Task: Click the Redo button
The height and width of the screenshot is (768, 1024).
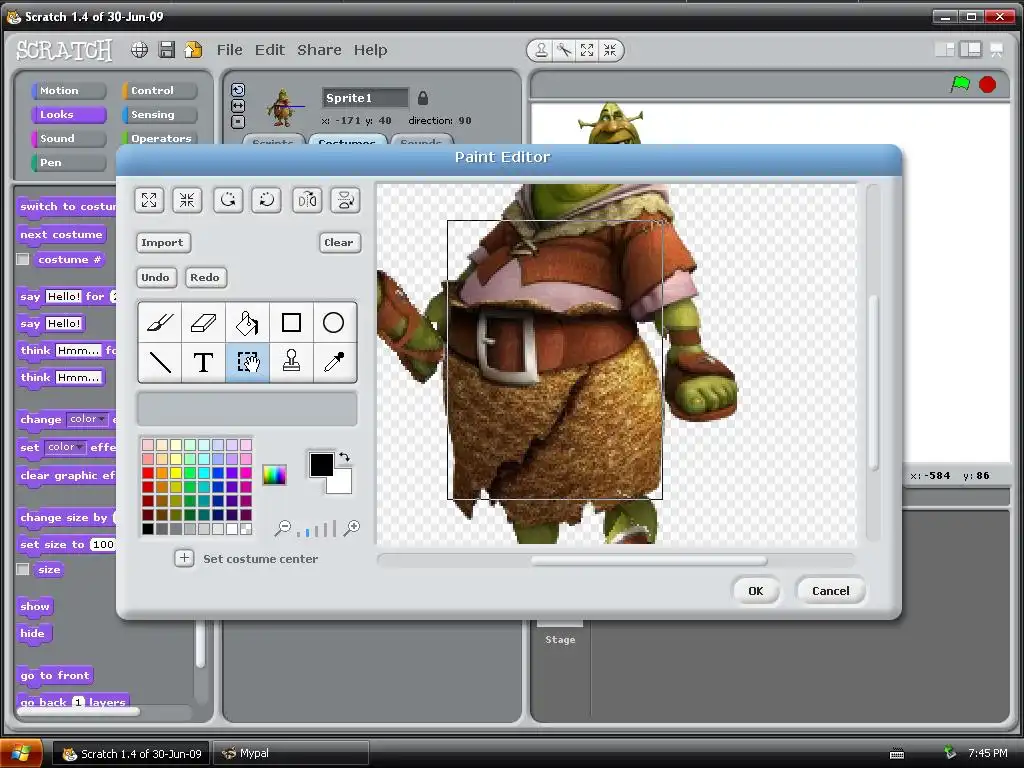Action: pyautogui.click(x=205, y=278)
